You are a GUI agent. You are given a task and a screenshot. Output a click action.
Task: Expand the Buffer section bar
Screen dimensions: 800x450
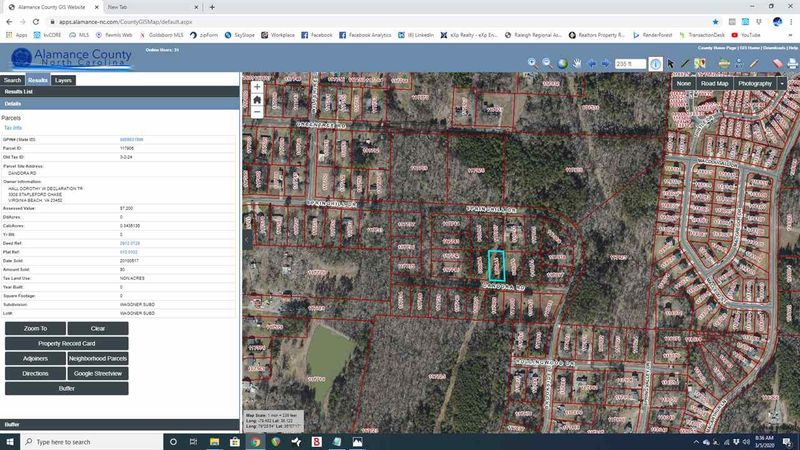coord(119,424)
